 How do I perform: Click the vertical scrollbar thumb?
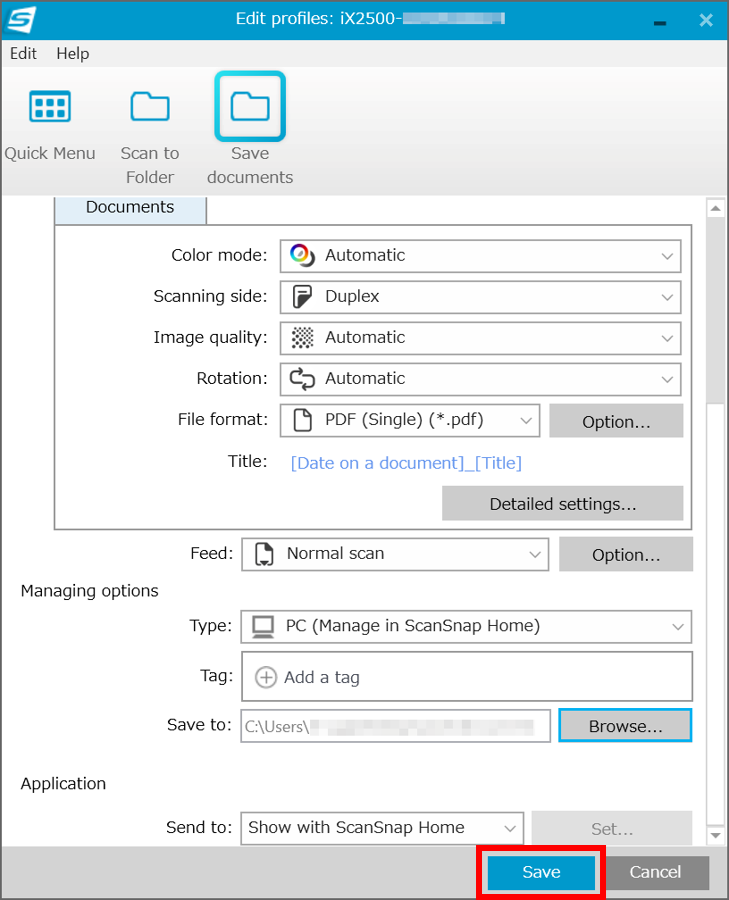pos(715,310)
